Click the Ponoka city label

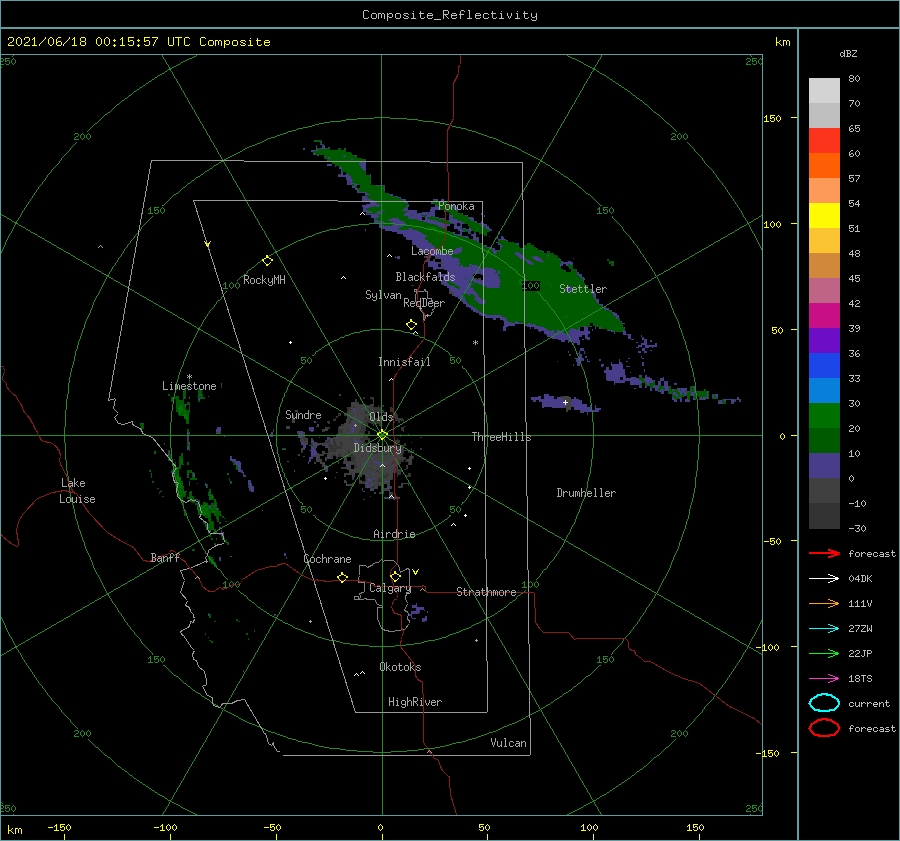click(x=456, y=206)
